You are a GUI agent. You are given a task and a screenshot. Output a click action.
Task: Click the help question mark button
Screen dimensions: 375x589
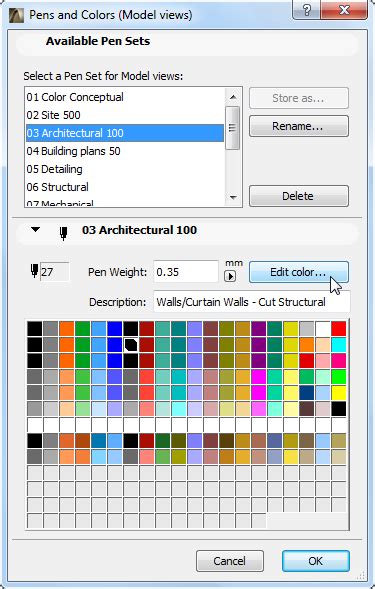pyautogui.click(x=306, y=10)
